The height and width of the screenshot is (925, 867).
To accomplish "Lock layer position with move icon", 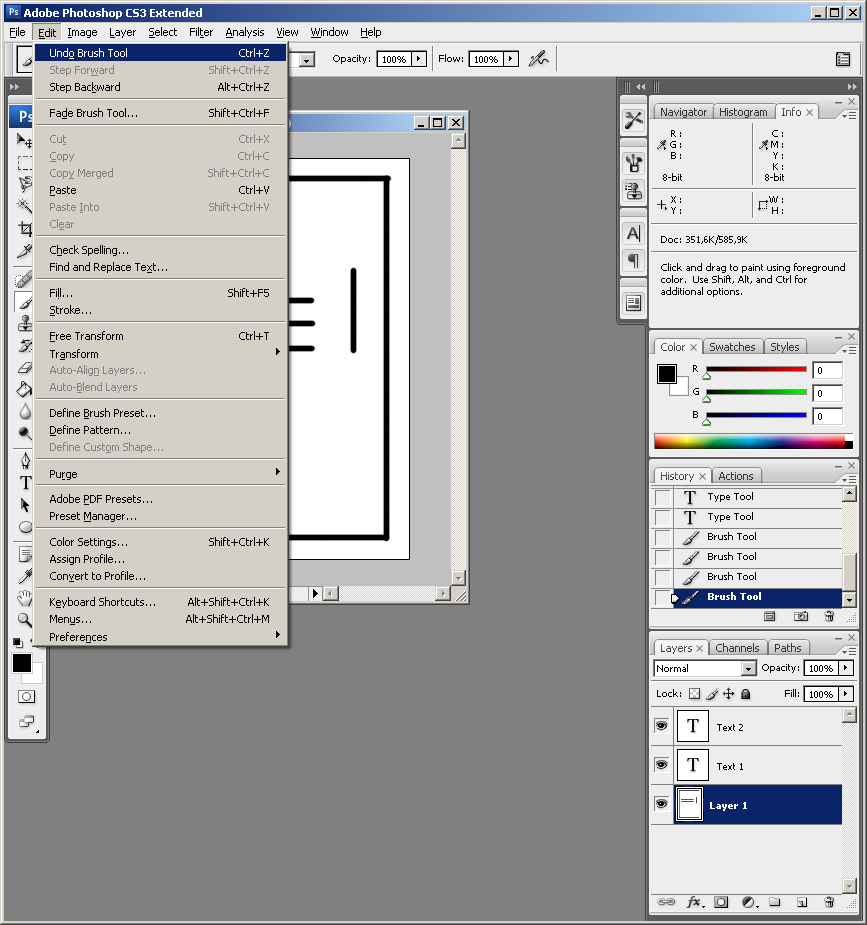I will point(728,694).
